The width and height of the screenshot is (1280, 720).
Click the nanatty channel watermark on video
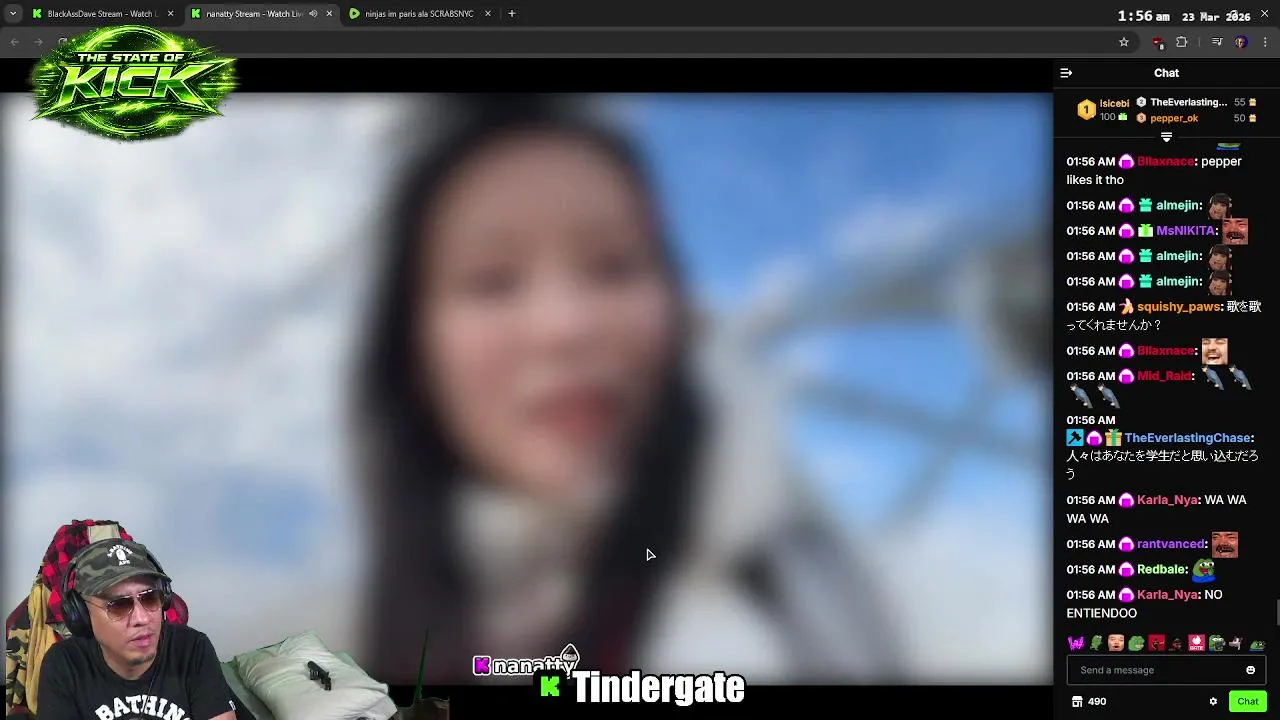526,664
